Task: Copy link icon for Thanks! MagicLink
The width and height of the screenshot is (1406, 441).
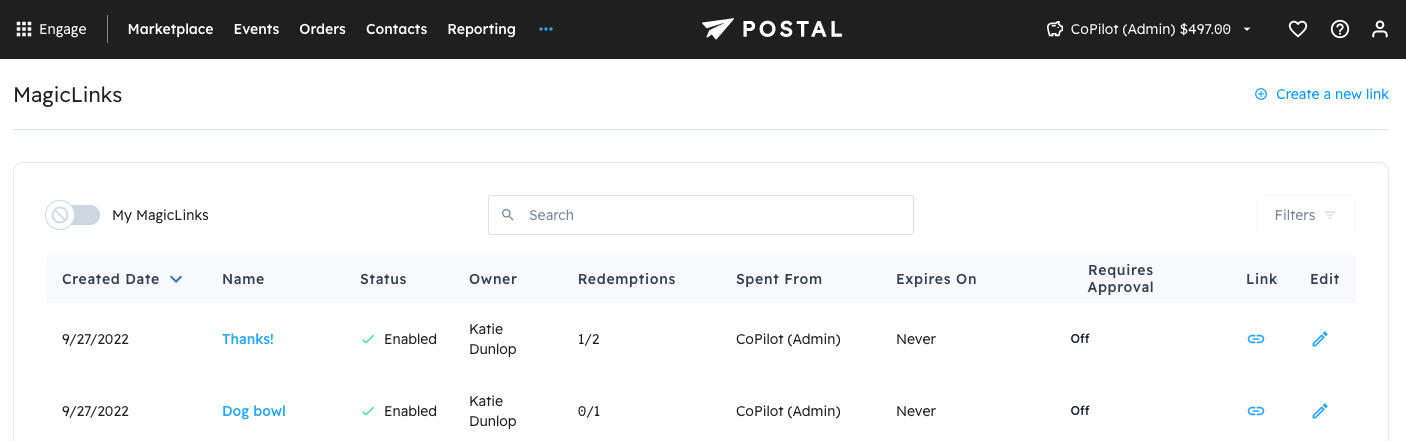Action: pos(1256,339)
